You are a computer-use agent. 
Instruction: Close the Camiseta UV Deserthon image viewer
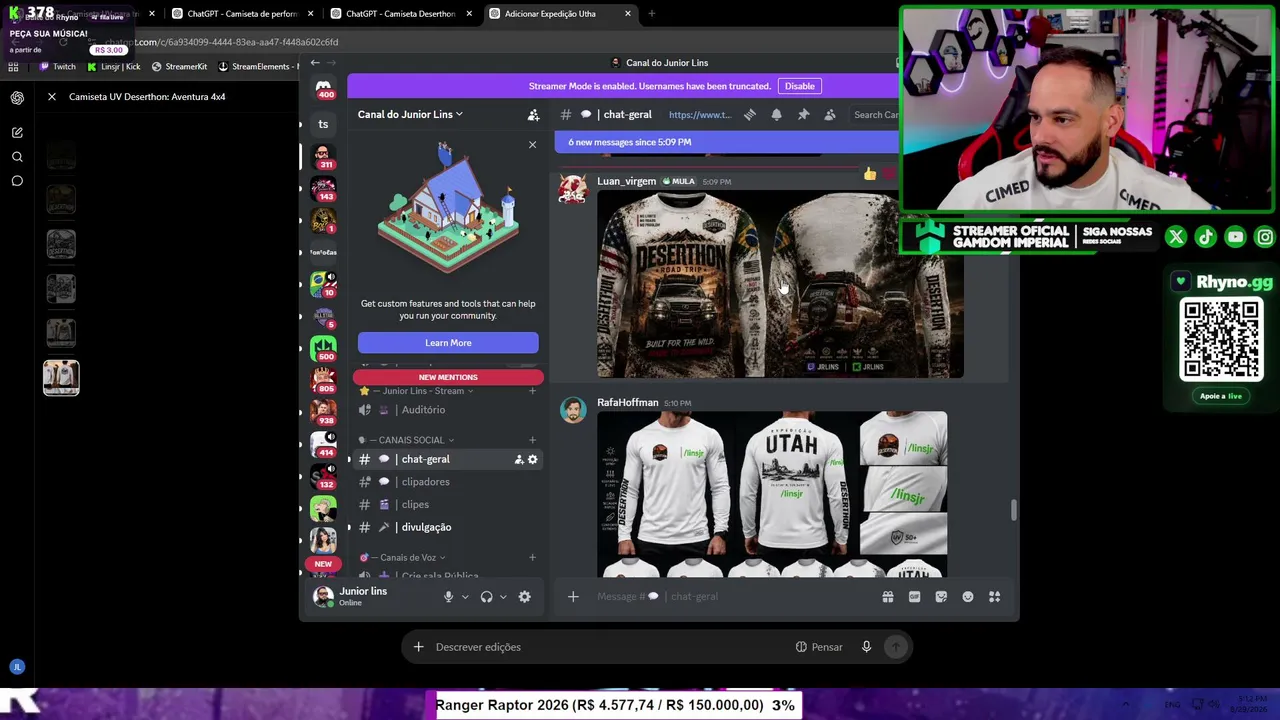[x=52, y=97]
